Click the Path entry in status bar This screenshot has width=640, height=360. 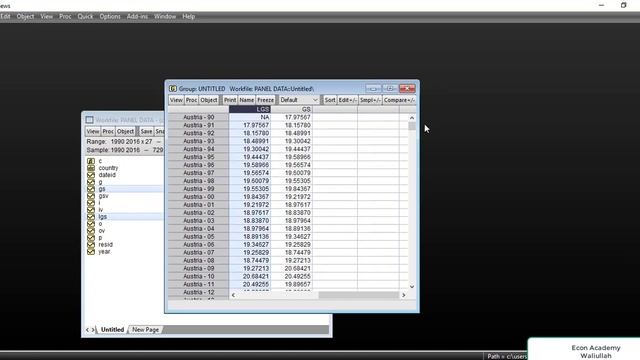(x=506, y=356)
